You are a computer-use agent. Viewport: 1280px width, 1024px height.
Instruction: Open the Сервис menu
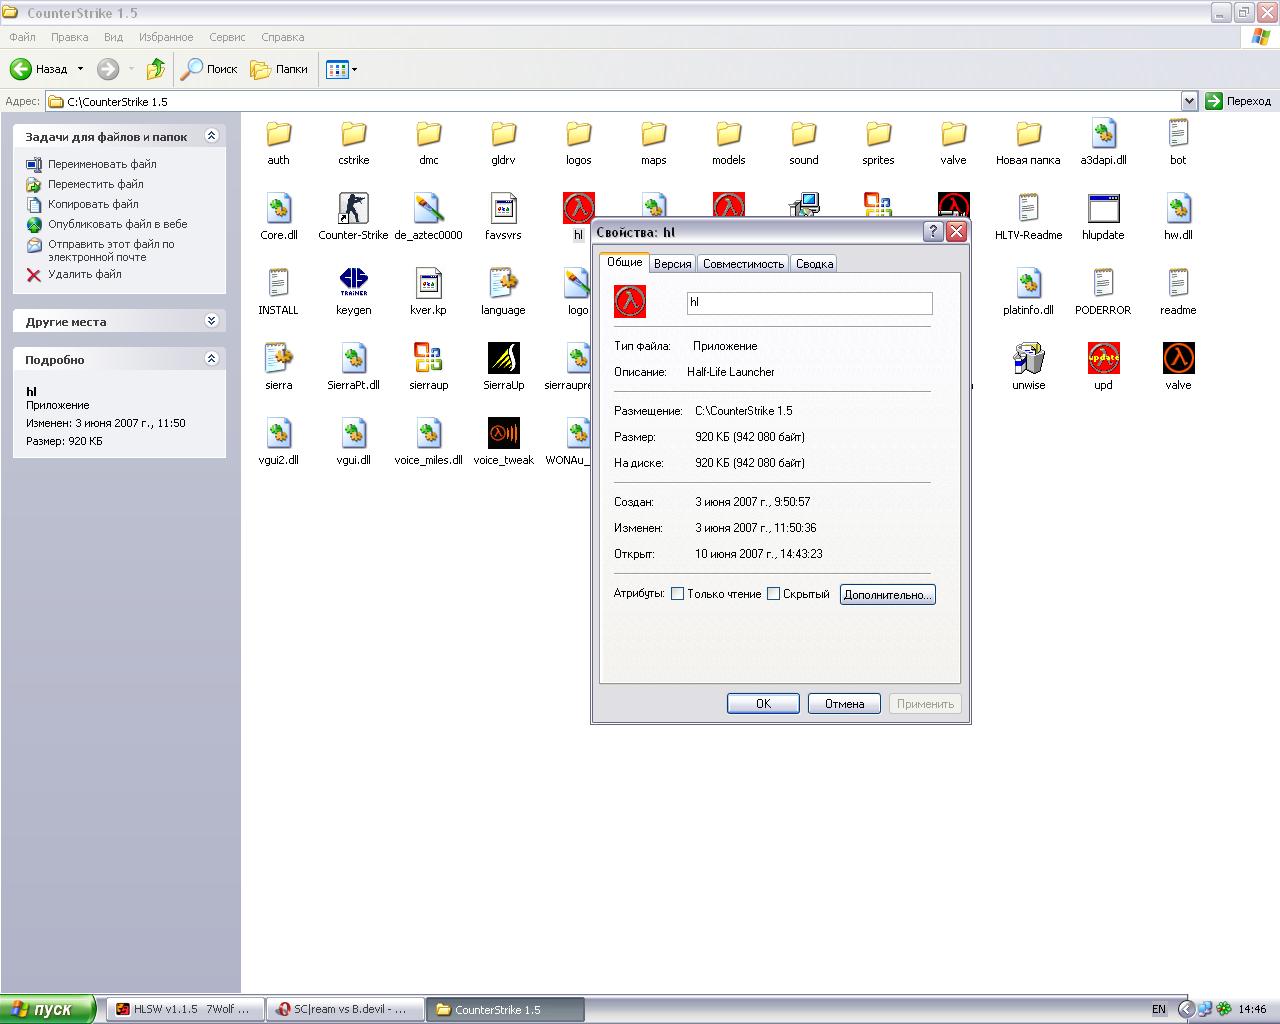pos(227,37)
